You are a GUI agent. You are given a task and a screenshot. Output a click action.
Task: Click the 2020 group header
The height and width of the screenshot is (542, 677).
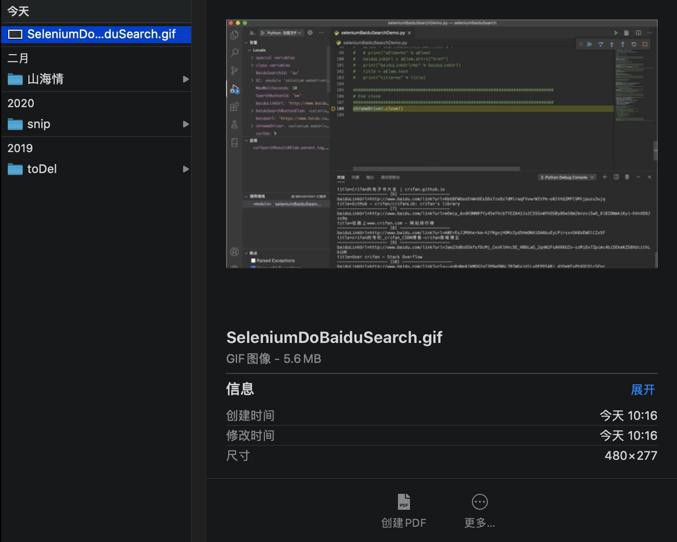pos(21,103)
